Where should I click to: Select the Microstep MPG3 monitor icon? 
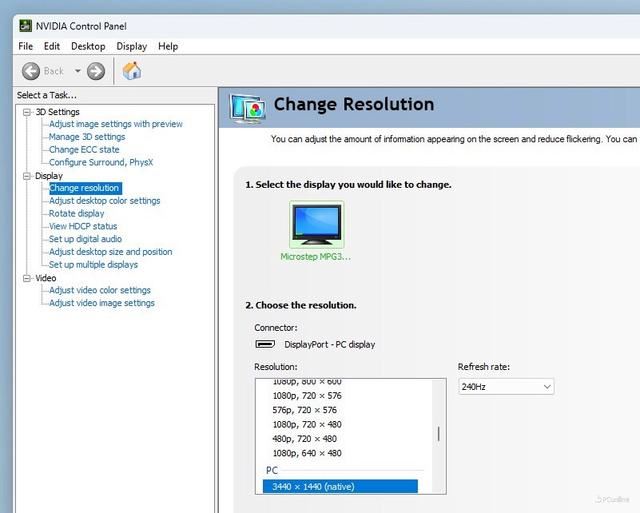point(316,224)
